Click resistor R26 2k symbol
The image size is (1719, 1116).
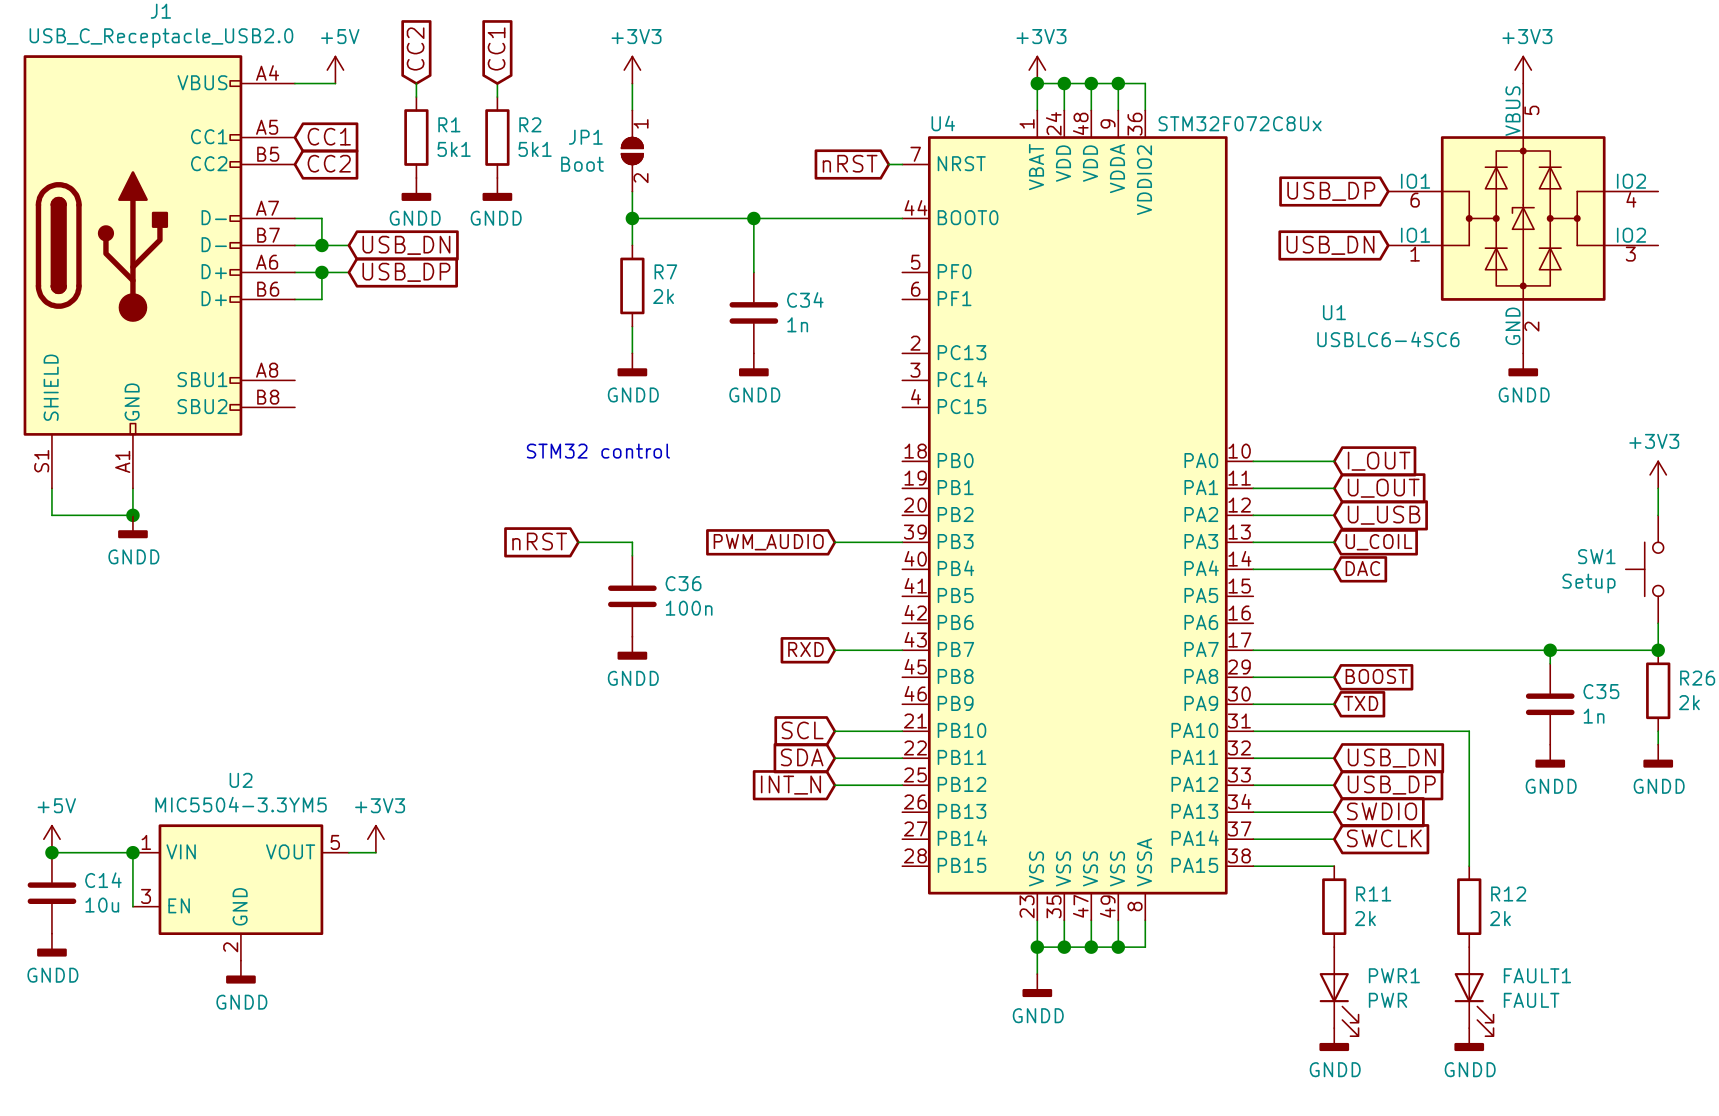tap(1658, 691)
